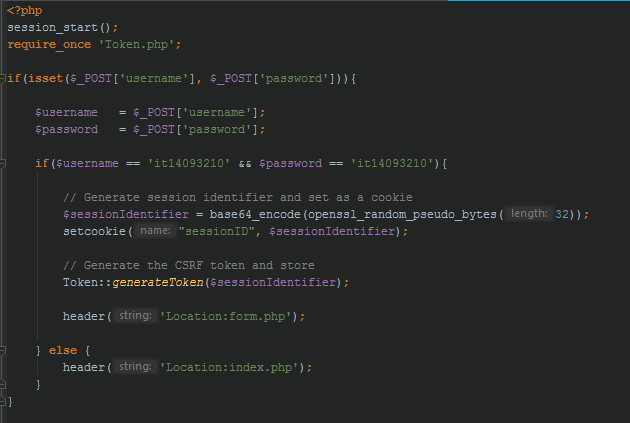Click 'password' key inside the isset call

[x=294, y=78]
